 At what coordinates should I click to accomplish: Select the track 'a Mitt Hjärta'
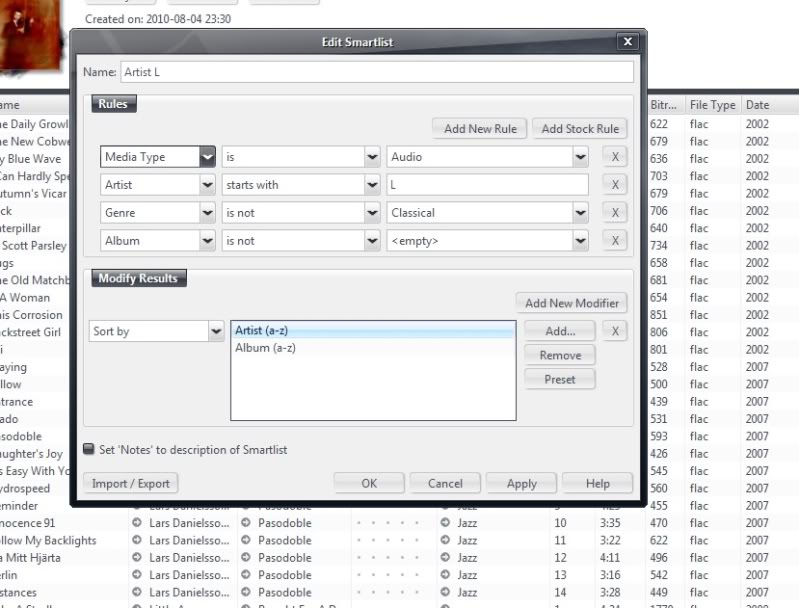(x=31, y=558)
